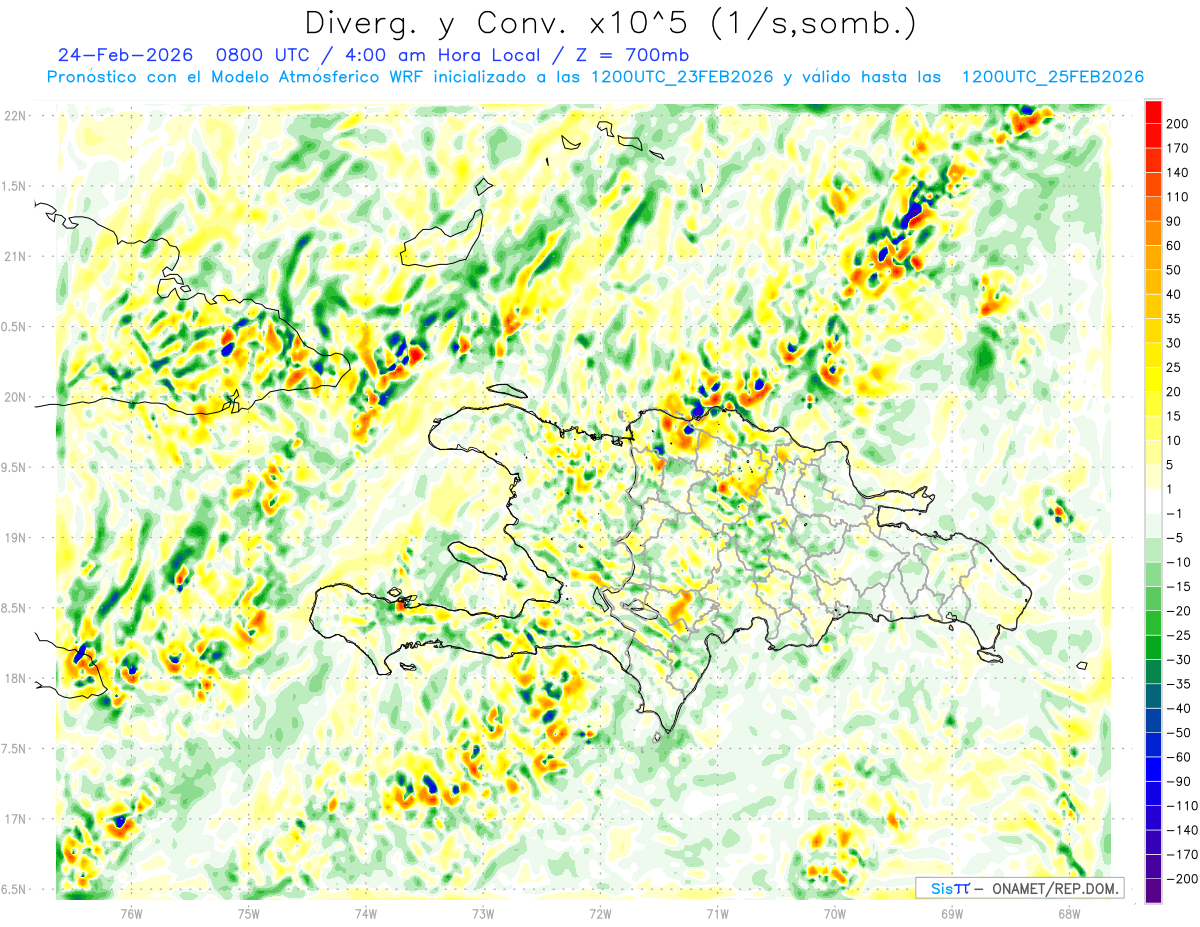Click the '1200UTC_25FEB2026' valid-until text
This screenshot has width=1200, height=927.
click(1052, 77)
